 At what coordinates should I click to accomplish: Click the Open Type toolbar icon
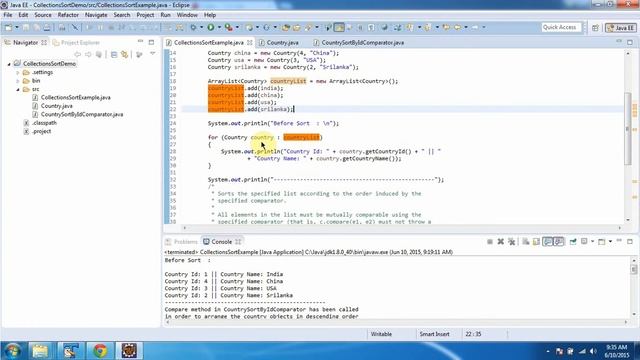pos(286,27)
